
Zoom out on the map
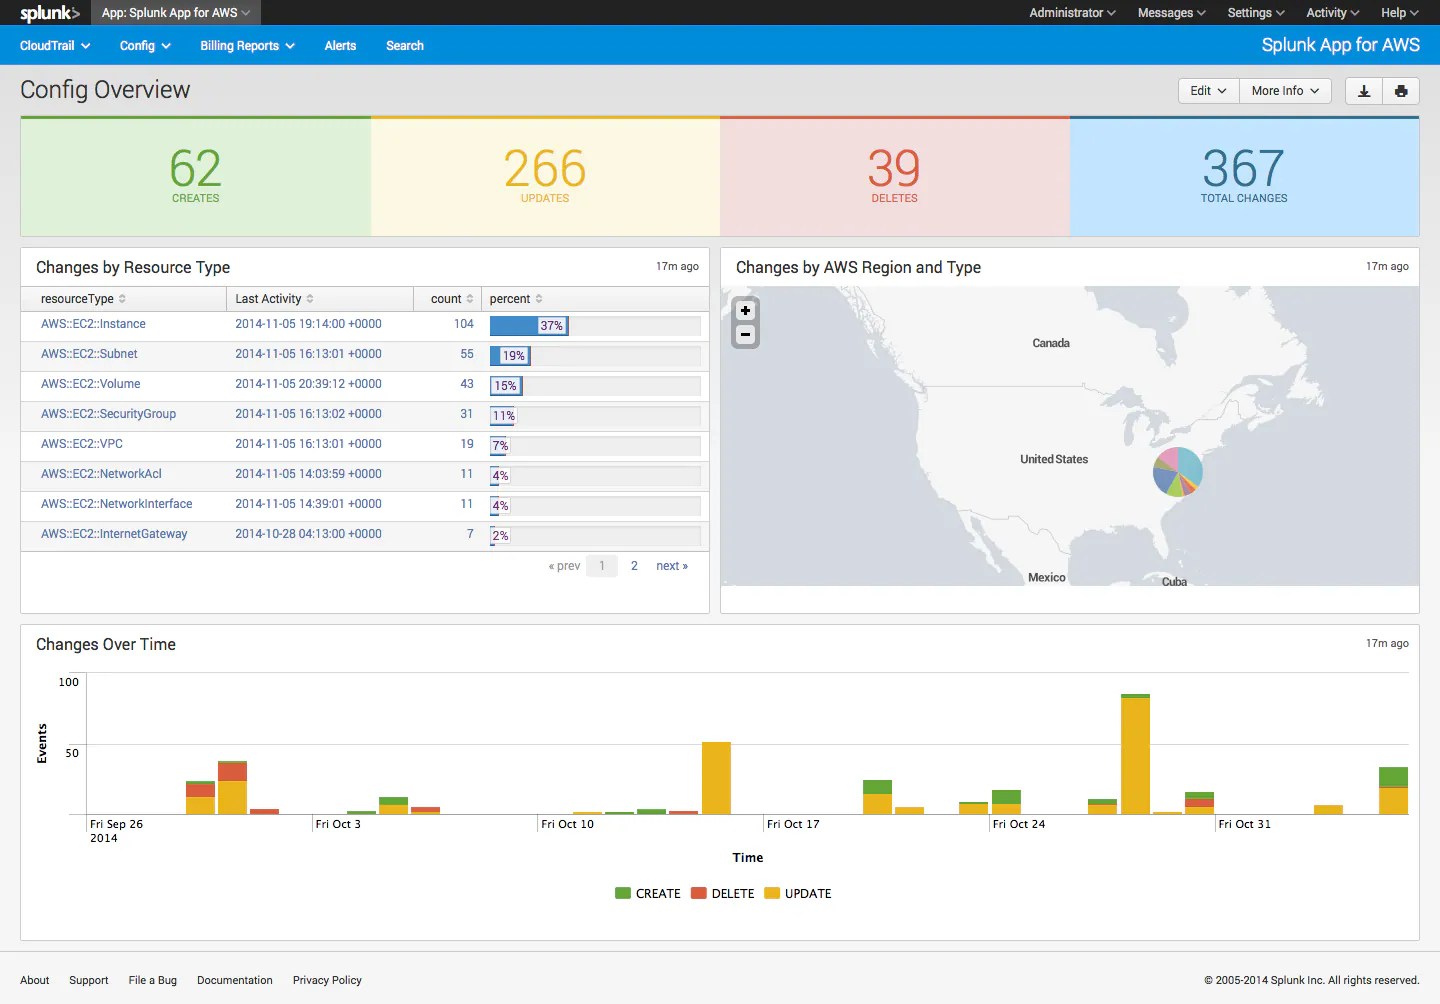[x=745, y=335]
